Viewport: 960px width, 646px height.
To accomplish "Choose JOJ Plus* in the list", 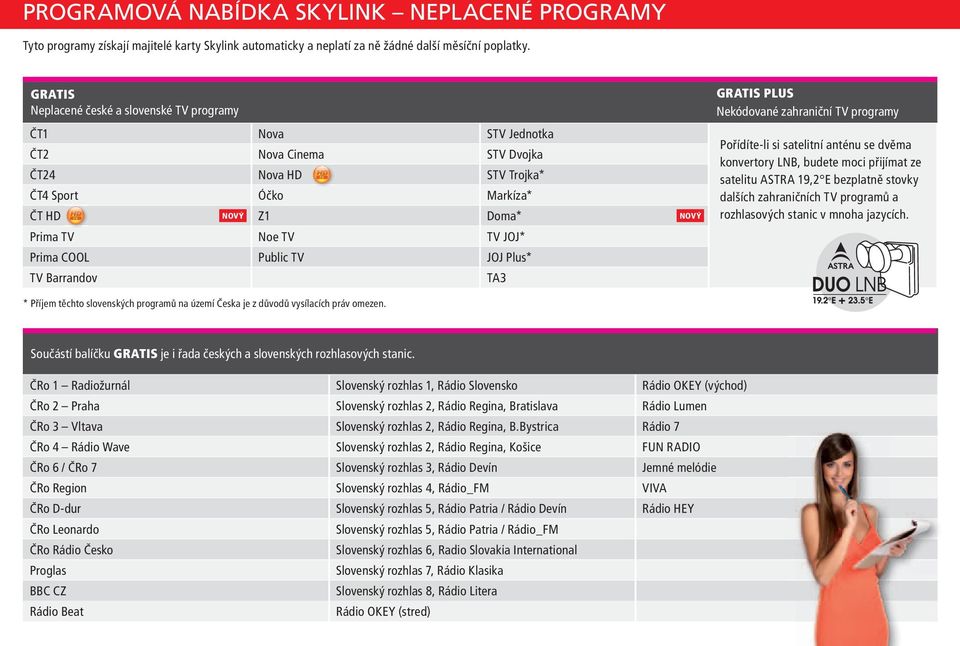I will [594, 257].
